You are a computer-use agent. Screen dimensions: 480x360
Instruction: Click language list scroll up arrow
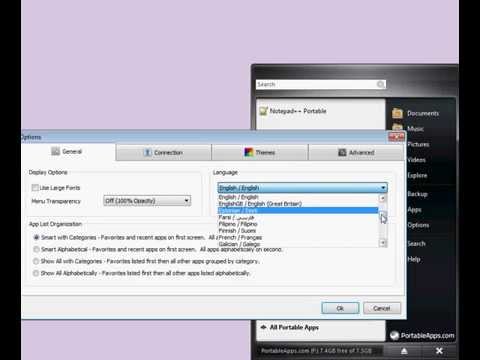(383, 198)
